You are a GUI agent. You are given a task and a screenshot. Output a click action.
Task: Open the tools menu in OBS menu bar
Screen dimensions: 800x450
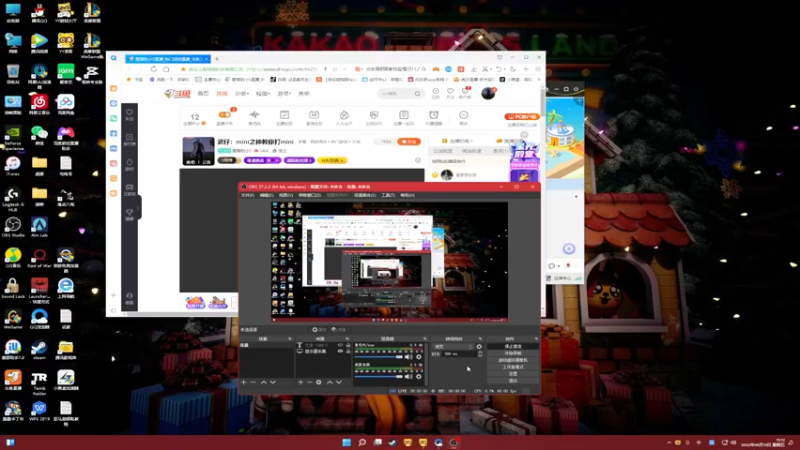(x=388, y=195)
